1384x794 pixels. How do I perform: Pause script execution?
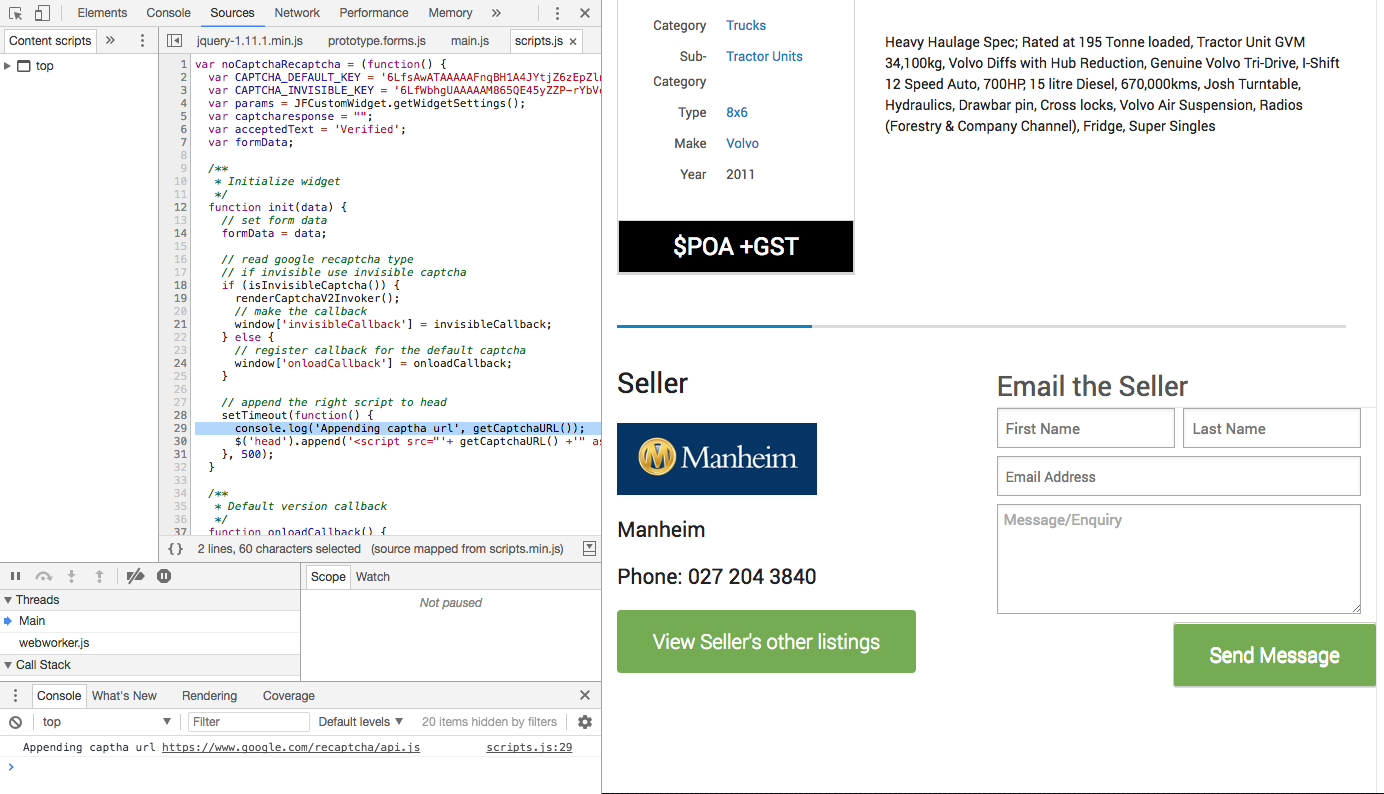pyautogui.click(x=15, y=576)
